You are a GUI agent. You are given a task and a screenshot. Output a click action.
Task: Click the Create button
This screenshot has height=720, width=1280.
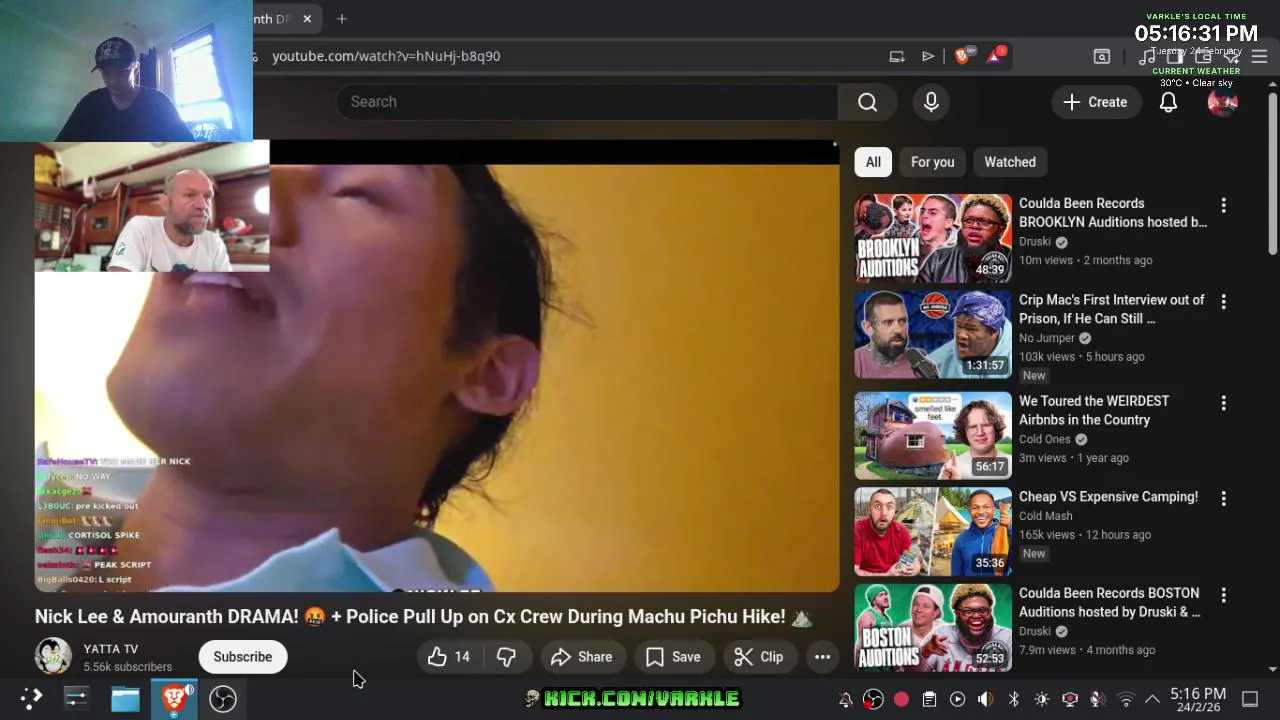pos(1095,102)
